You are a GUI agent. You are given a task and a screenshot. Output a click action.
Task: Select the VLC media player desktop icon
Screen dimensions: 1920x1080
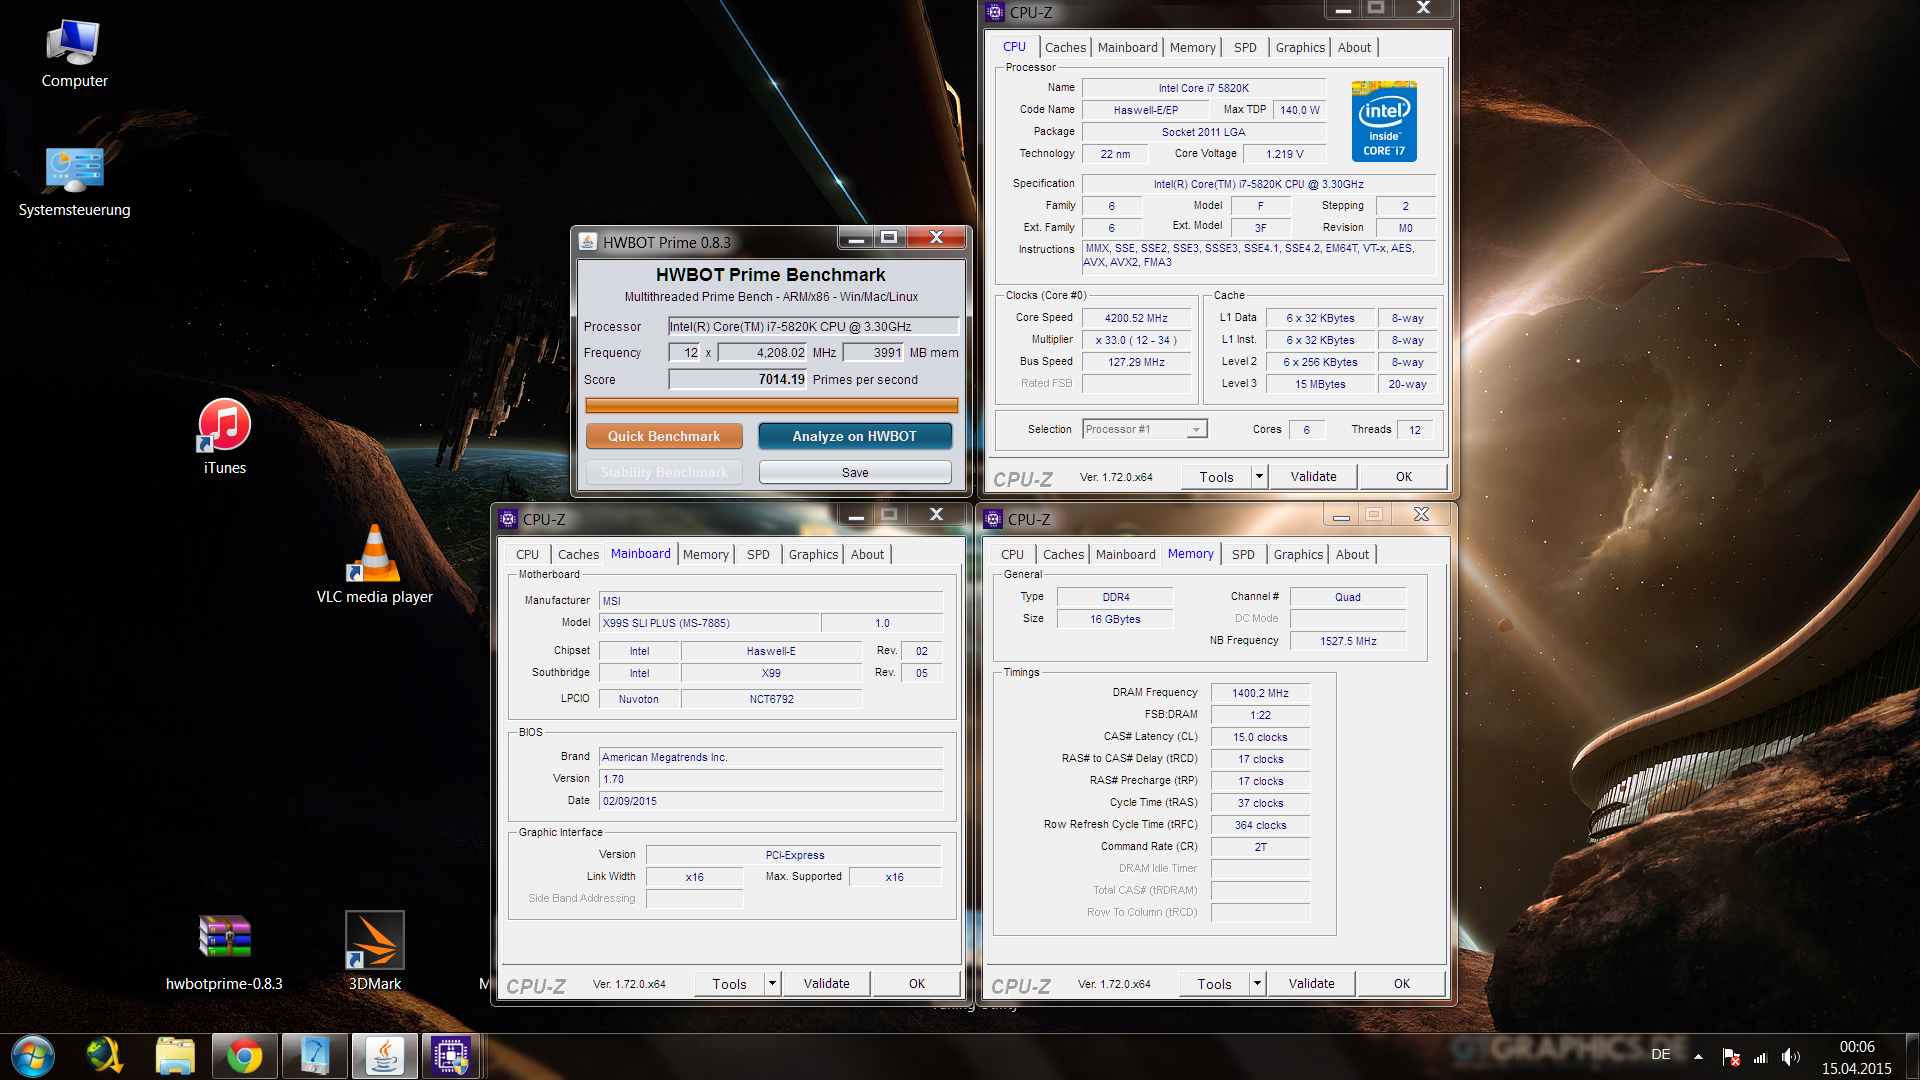pyautogui.click(x=375, y=565)
